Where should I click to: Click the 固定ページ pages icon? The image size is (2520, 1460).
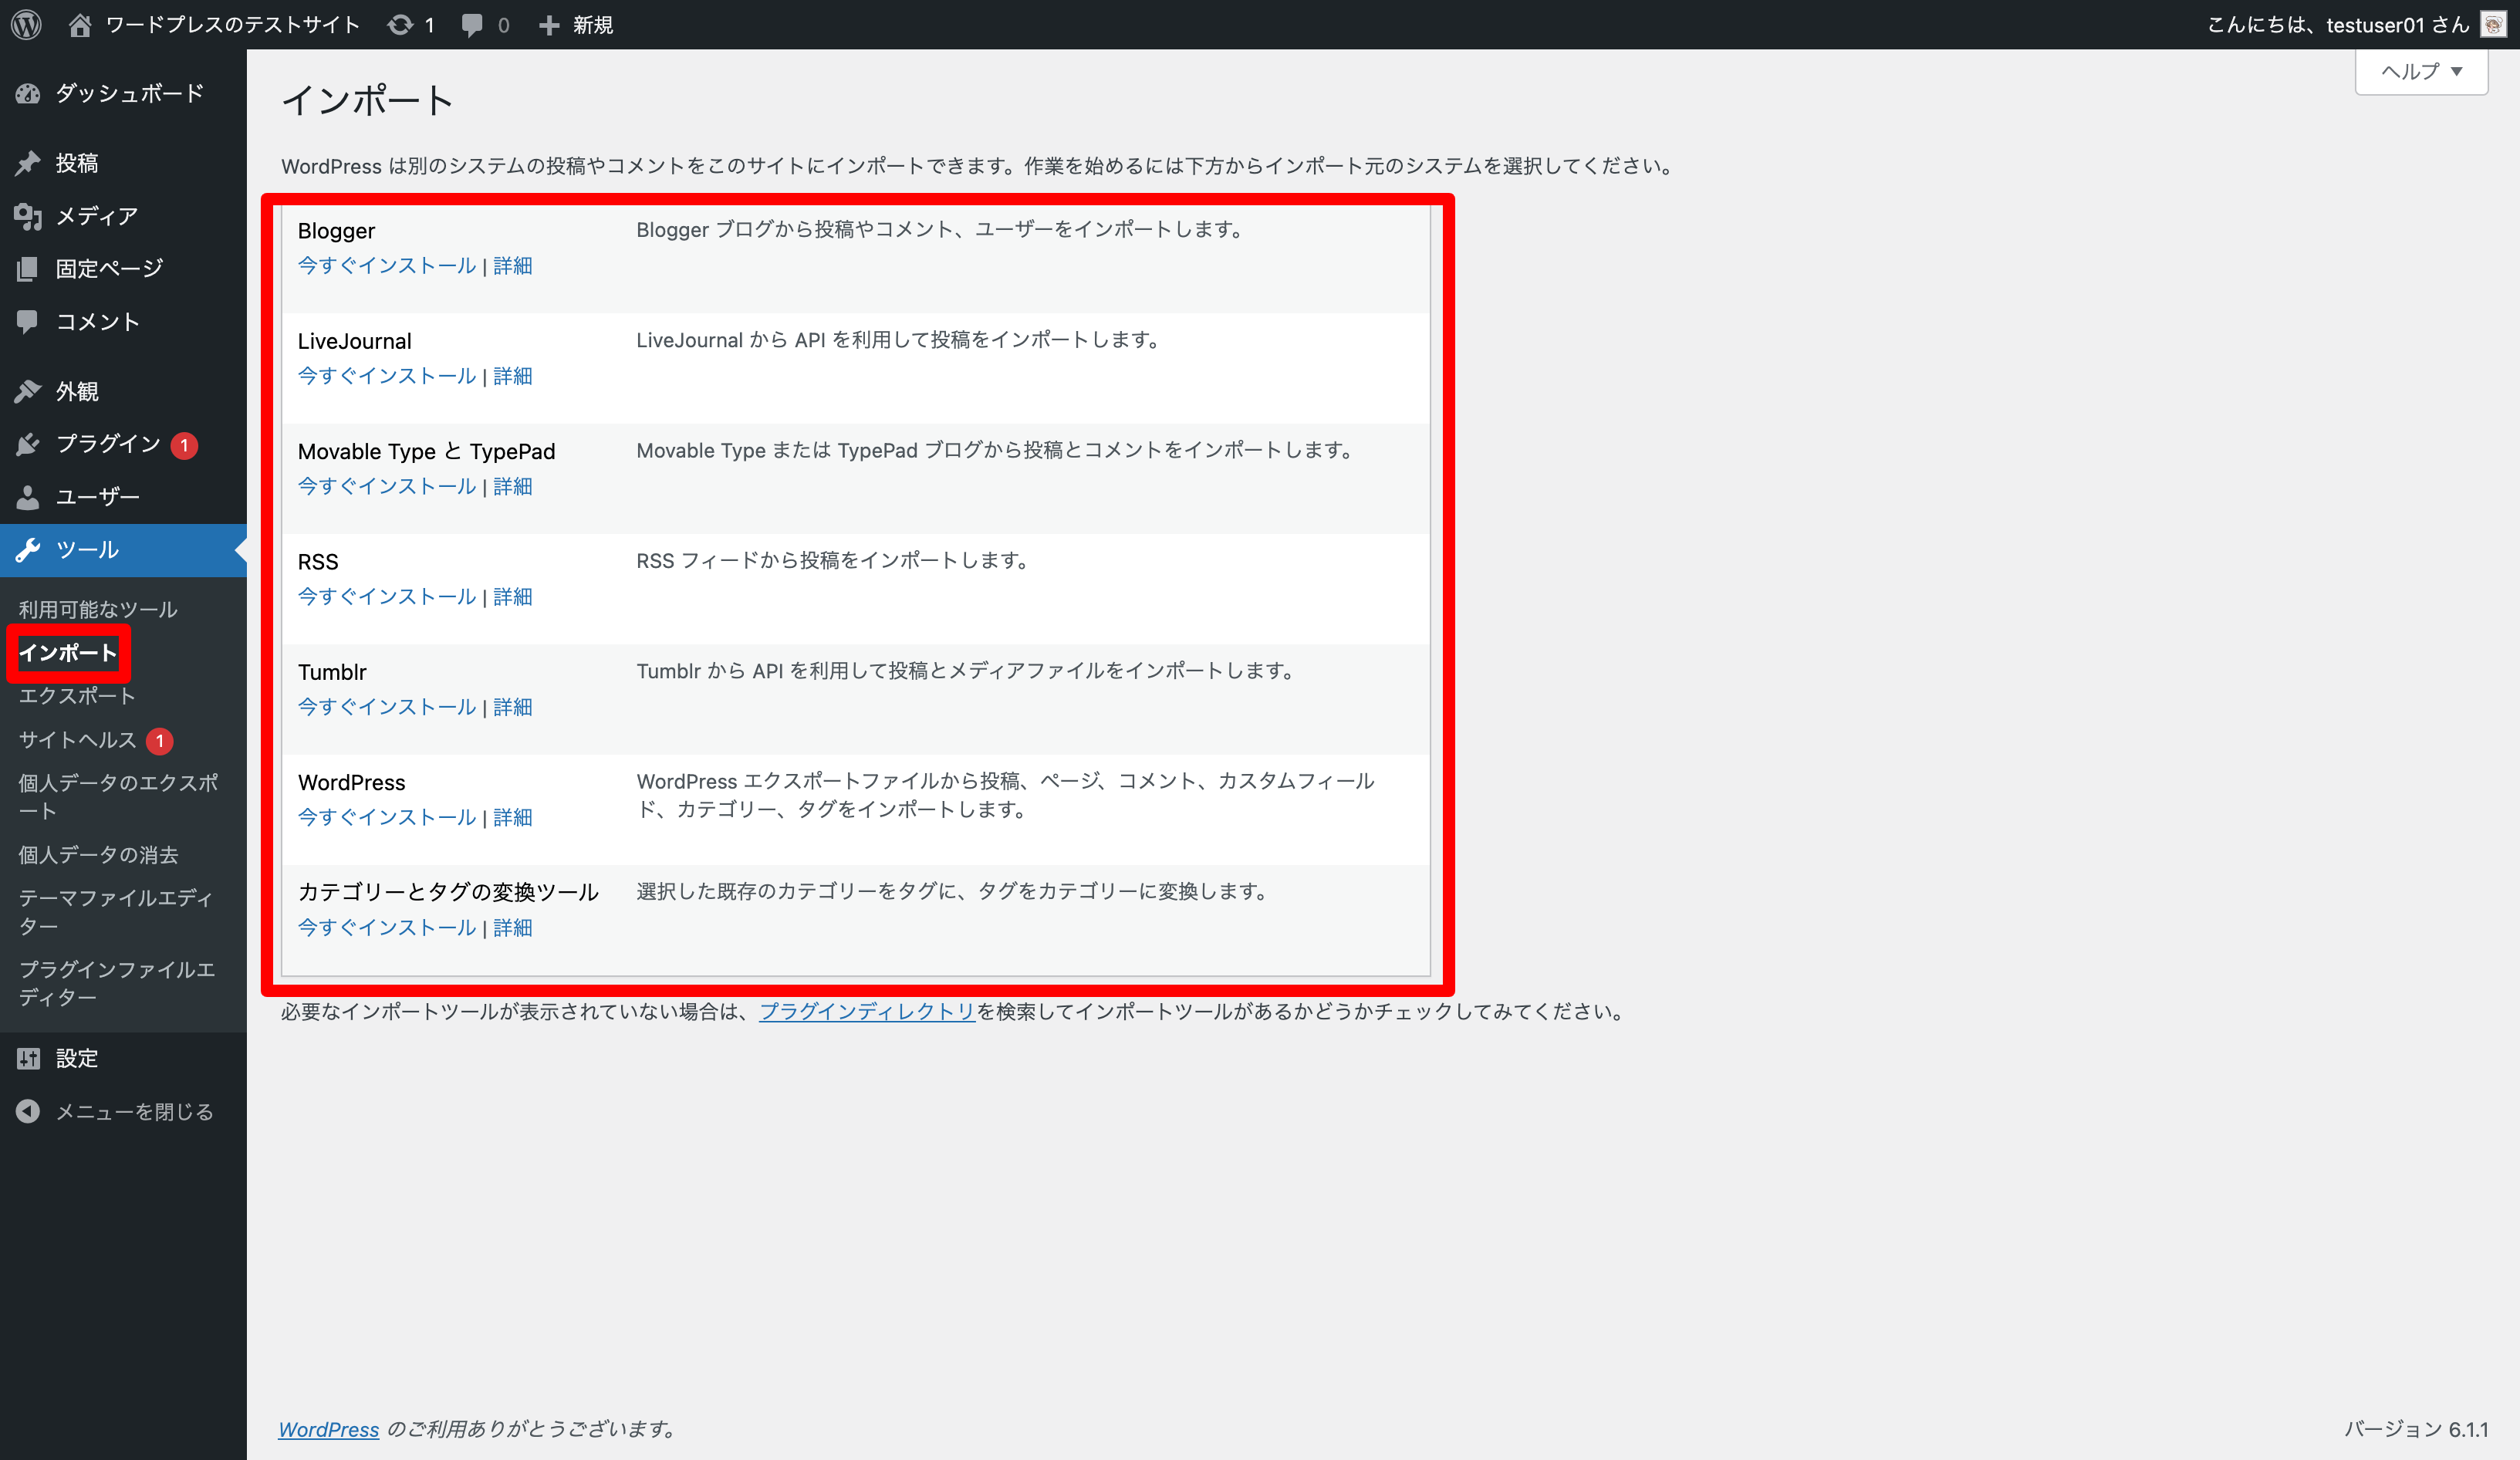pos(28,269)
